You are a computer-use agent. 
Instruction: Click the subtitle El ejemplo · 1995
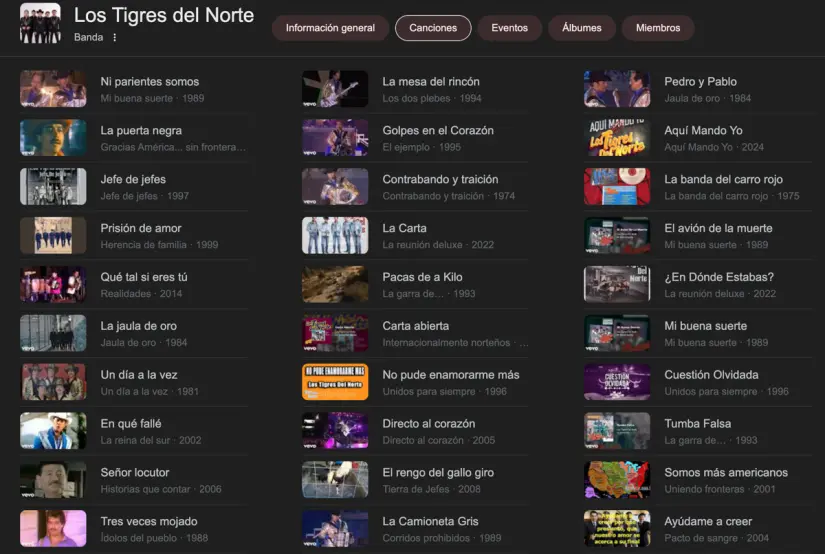coord(421,147)
